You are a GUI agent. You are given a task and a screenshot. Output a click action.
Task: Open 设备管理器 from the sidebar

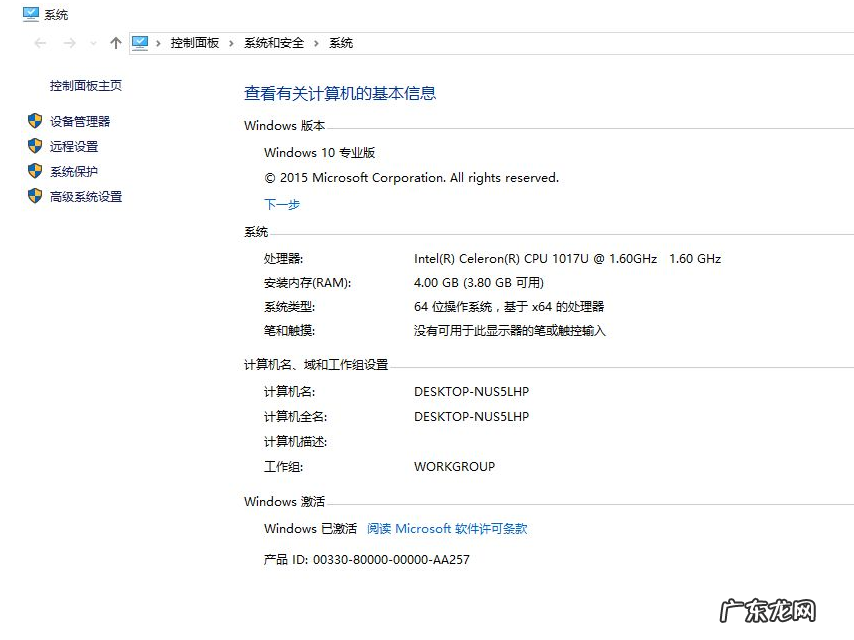click(79, 121)
